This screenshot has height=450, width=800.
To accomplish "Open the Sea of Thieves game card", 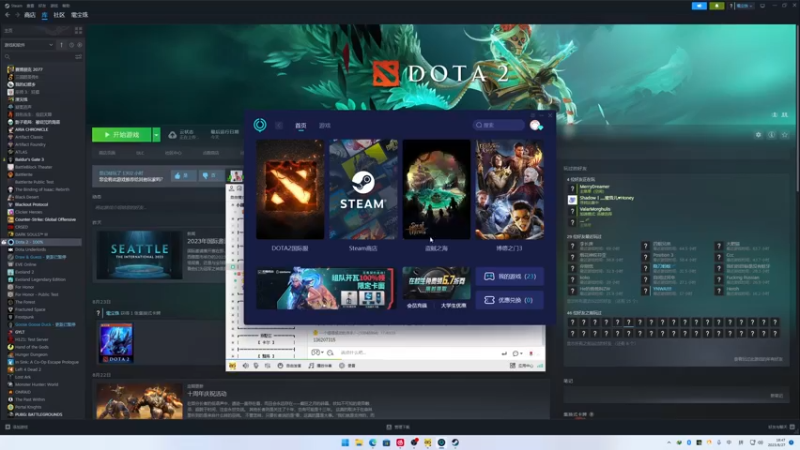I will point(436,190).
